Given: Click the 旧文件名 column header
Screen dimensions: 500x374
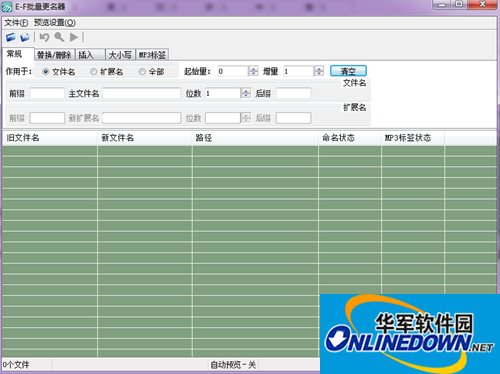Looking at the screenshot, I should (x=50, y=138).
